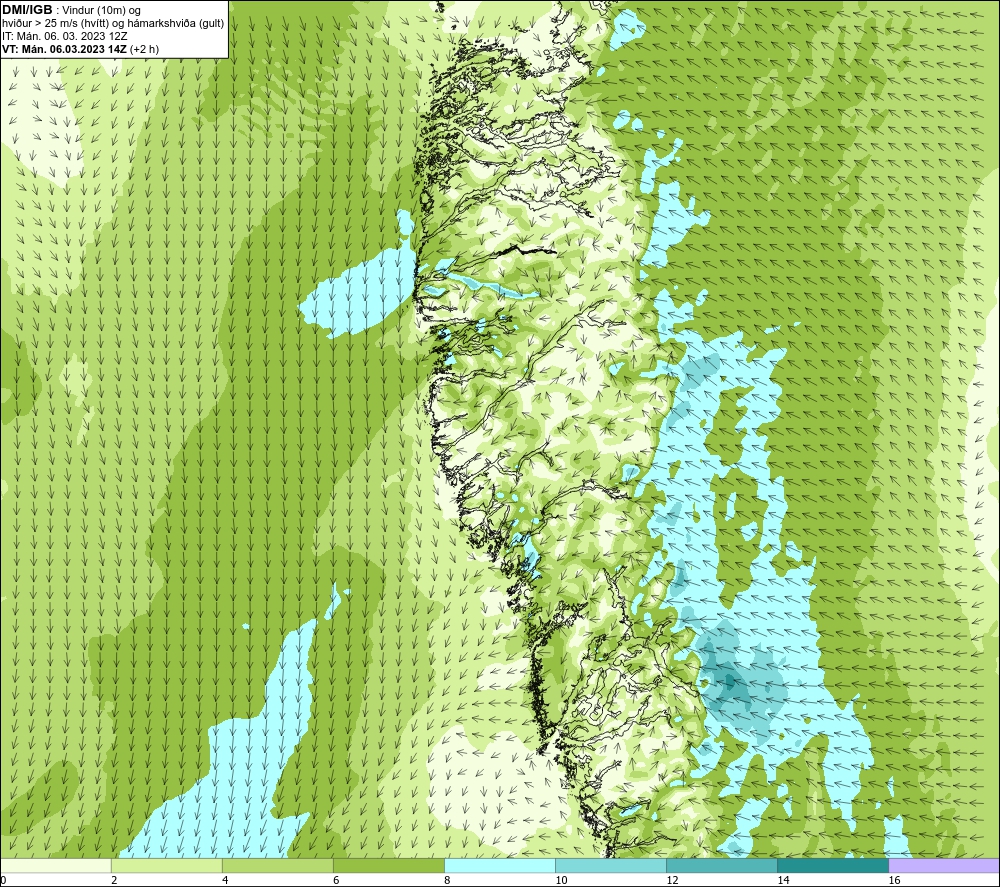Image resolution: width=1000 pixels, height=887 pixels.
Task: Click the scale label "12"
Action: pyautogui.click(x=672, y=881)
